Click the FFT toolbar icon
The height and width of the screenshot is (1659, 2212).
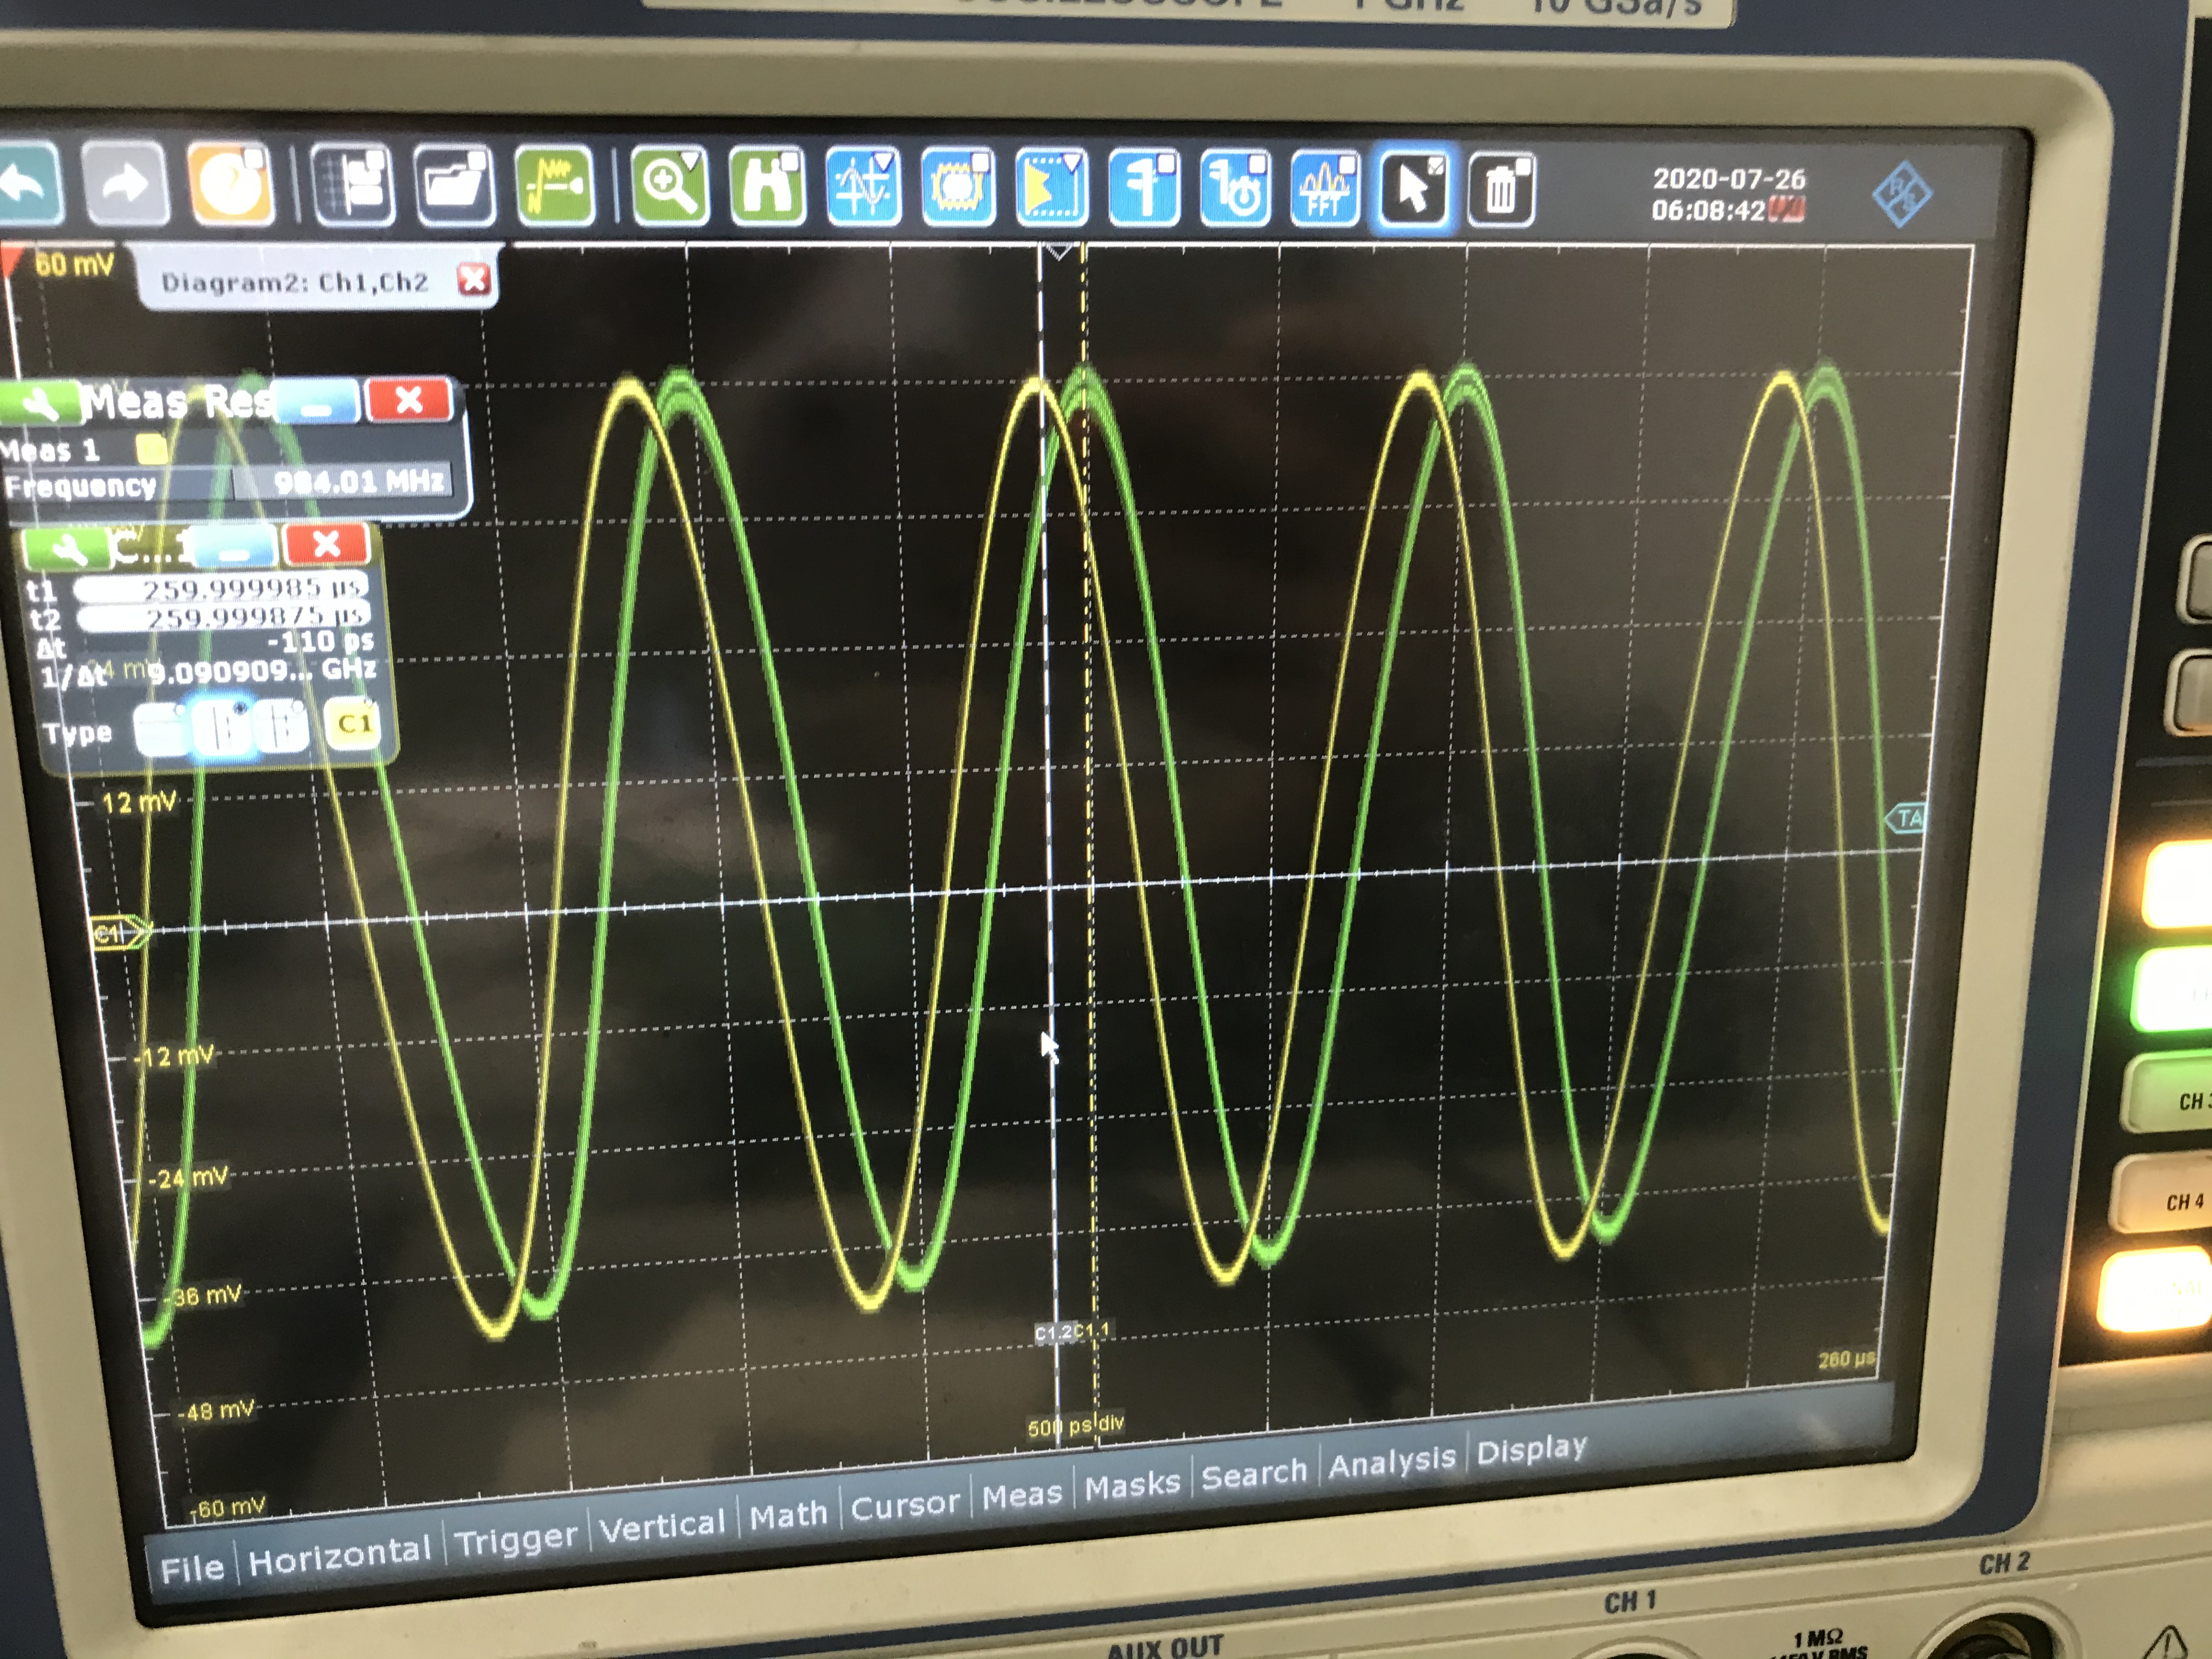pyautogui.click(x=1325, y=188)
